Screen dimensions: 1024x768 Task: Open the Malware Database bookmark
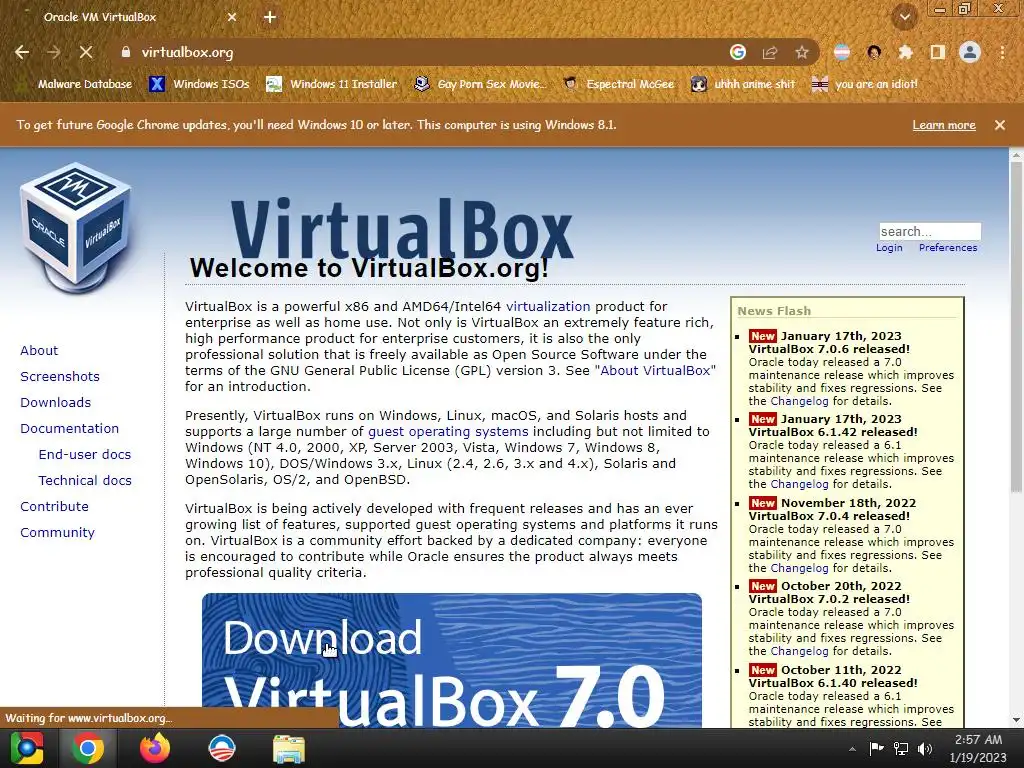(x=76, y=84)
